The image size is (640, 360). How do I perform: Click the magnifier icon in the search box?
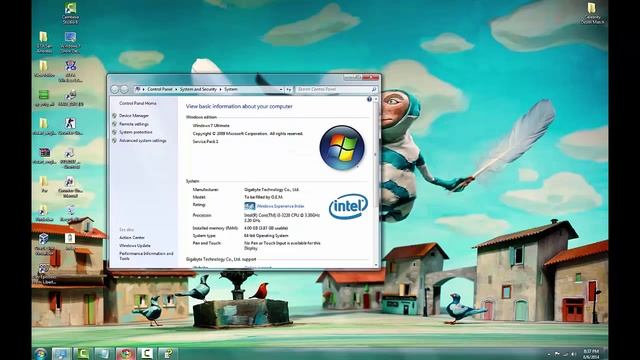[373, 89]
